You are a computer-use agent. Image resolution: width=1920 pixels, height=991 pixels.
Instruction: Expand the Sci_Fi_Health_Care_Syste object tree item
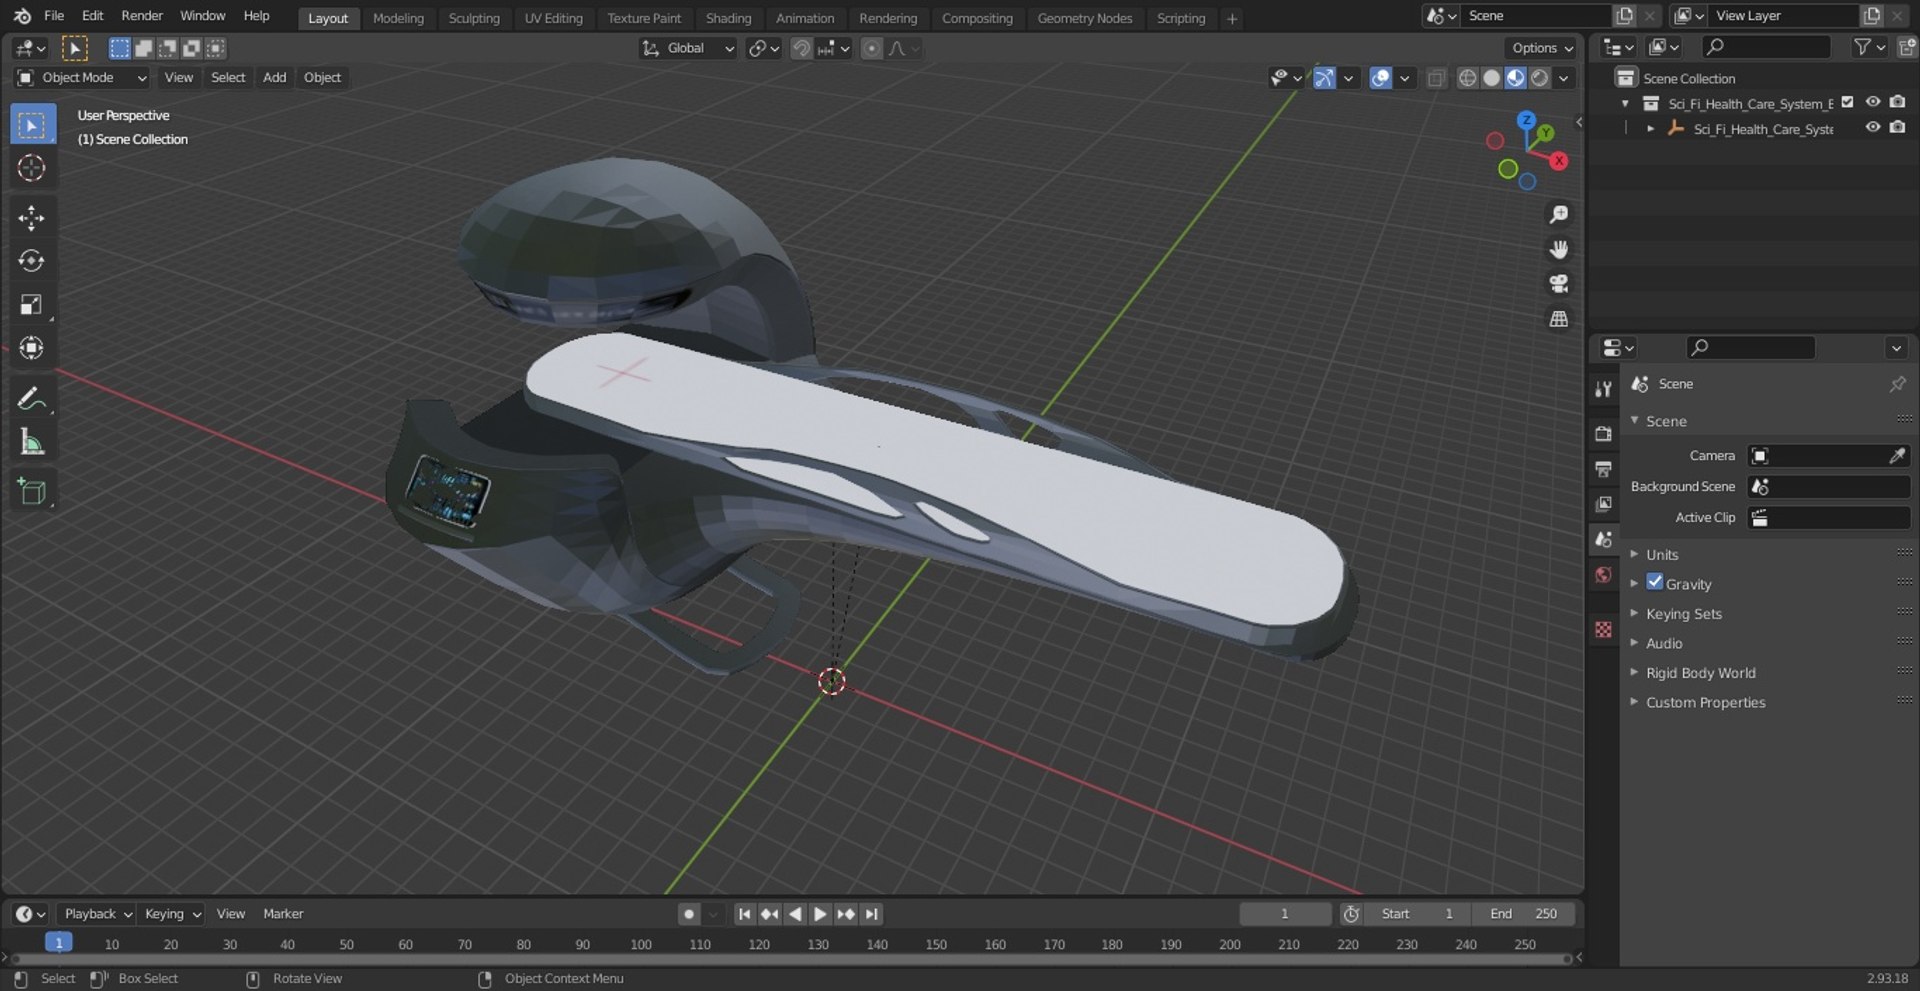pos(1650,129)
